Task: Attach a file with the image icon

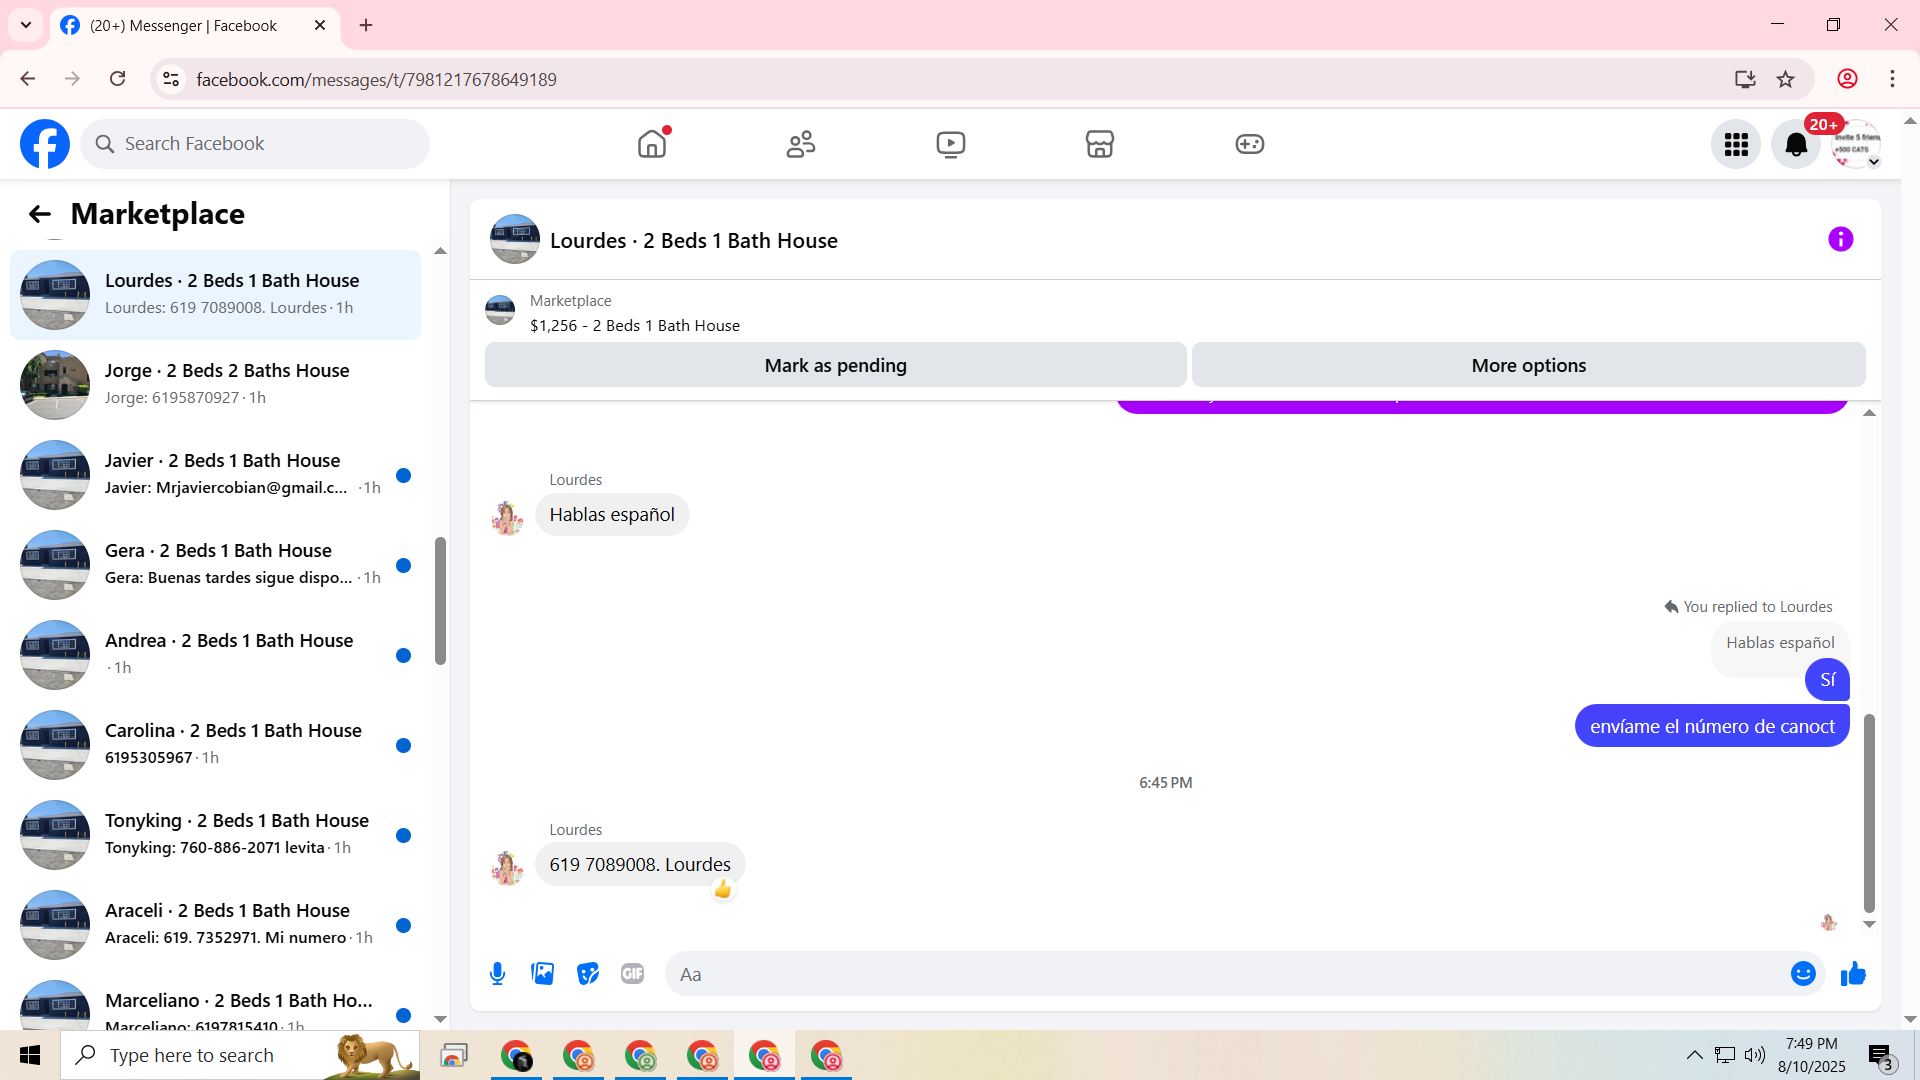Action: coord(542,974)
